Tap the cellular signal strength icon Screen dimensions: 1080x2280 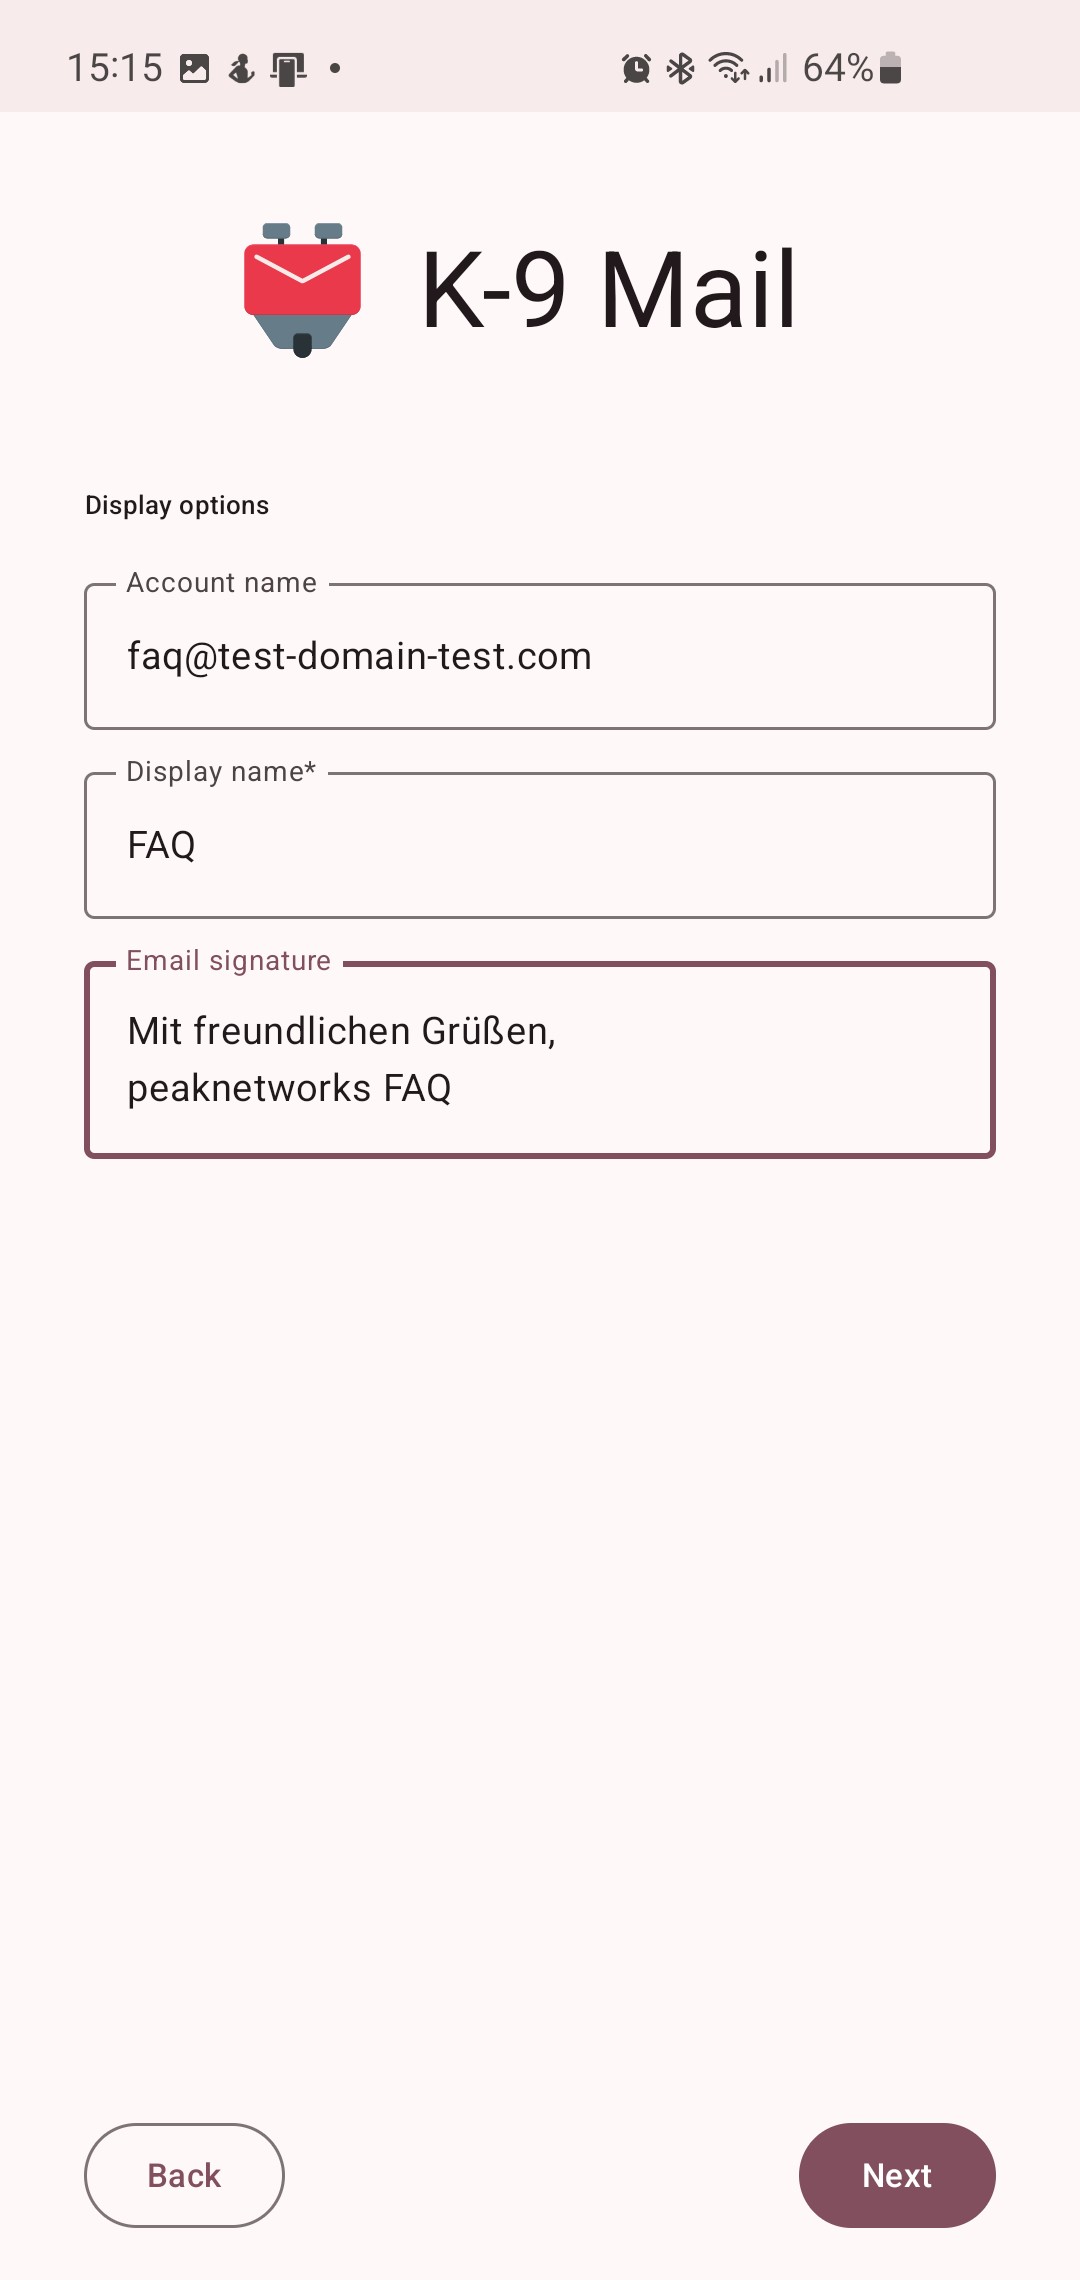773,68
